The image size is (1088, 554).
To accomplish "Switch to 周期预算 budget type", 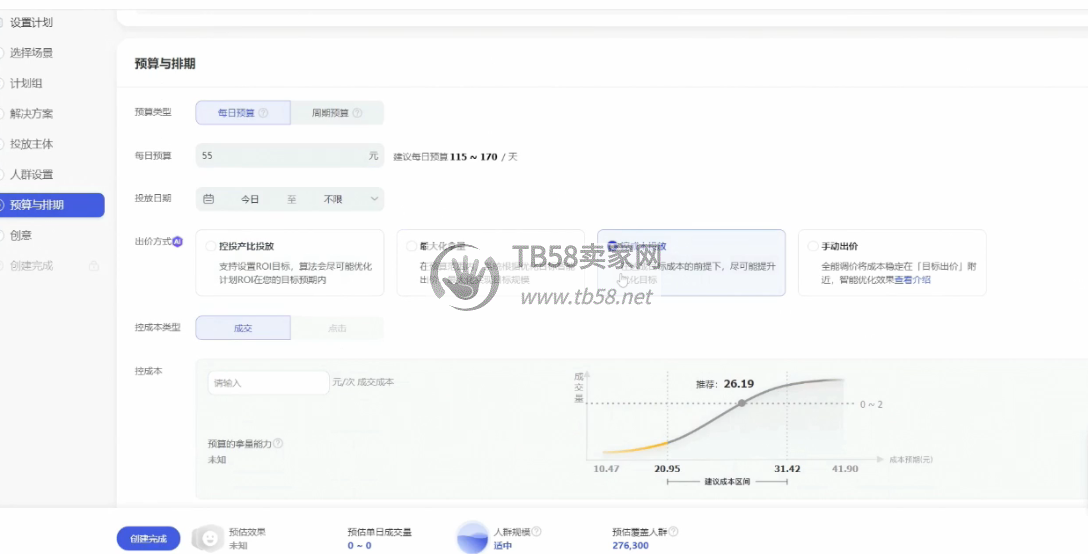I will tap(337, 112).
